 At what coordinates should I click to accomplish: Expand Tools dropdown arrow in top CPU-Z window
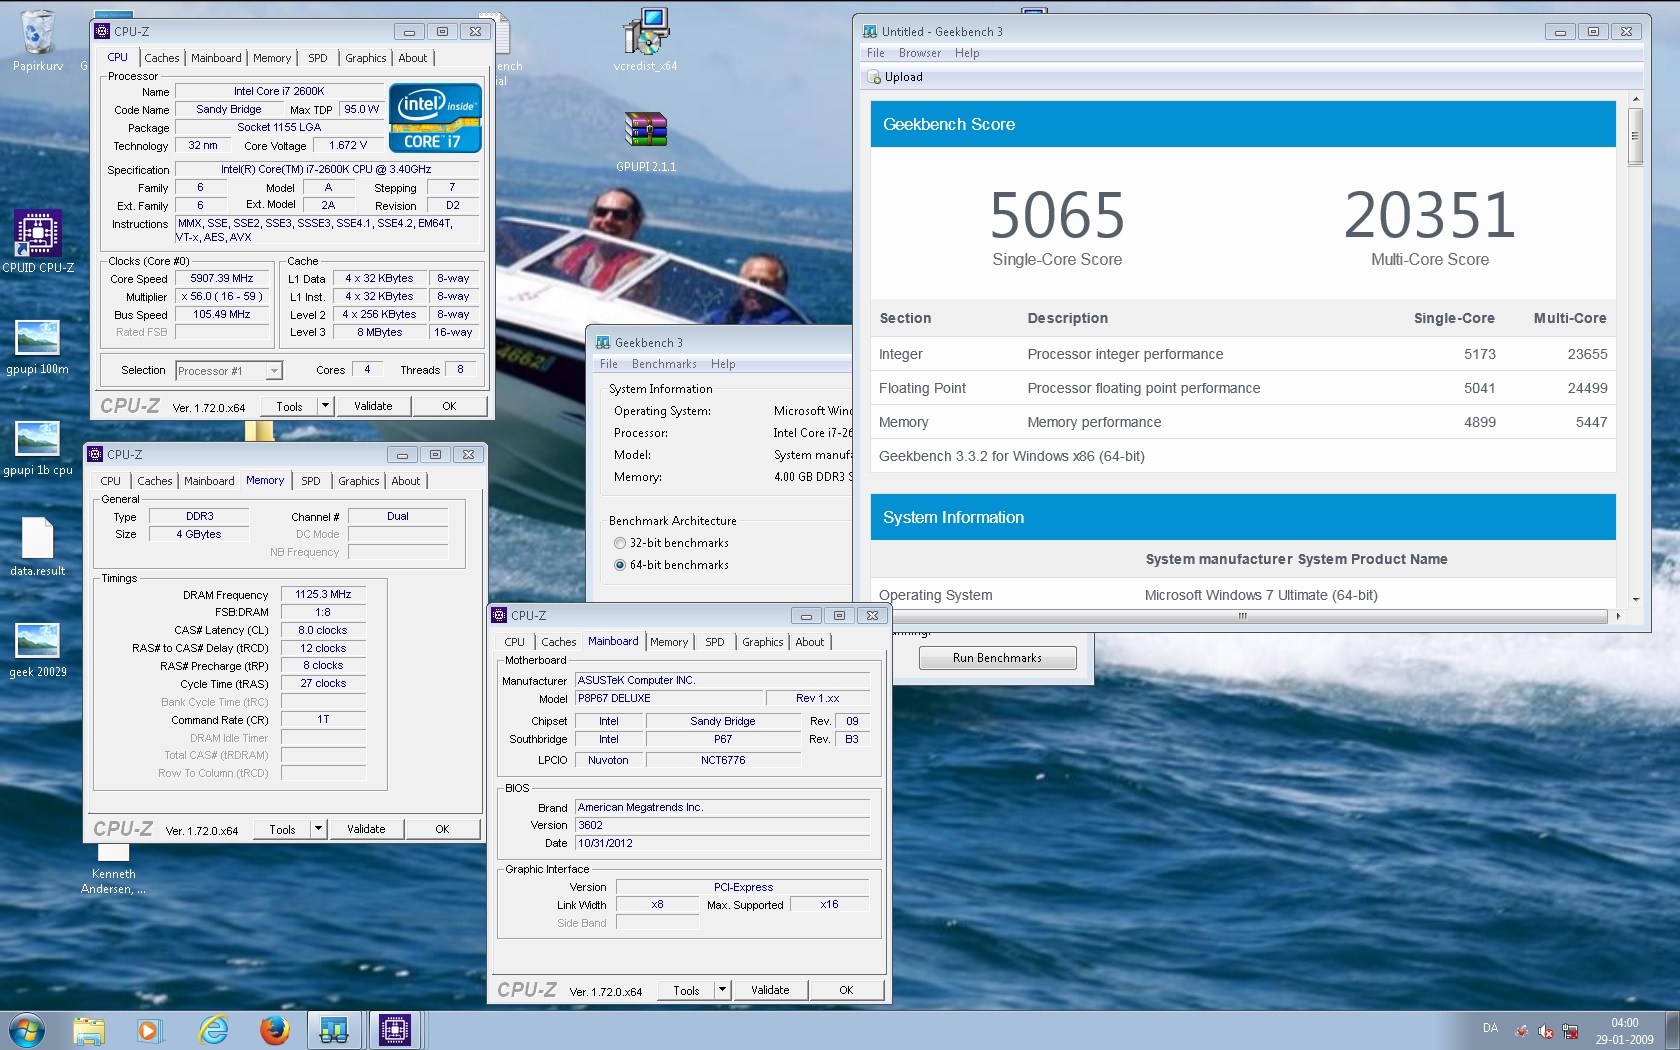(x=325, y=406)
